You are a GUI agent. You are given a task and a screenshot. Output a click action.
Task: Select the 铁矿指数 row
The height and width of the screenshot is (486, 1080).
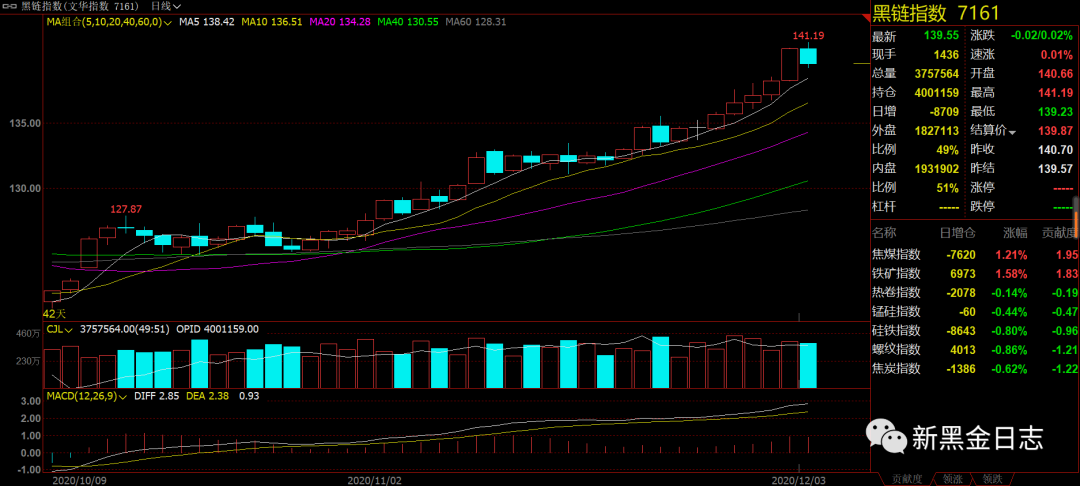[975, 274]
